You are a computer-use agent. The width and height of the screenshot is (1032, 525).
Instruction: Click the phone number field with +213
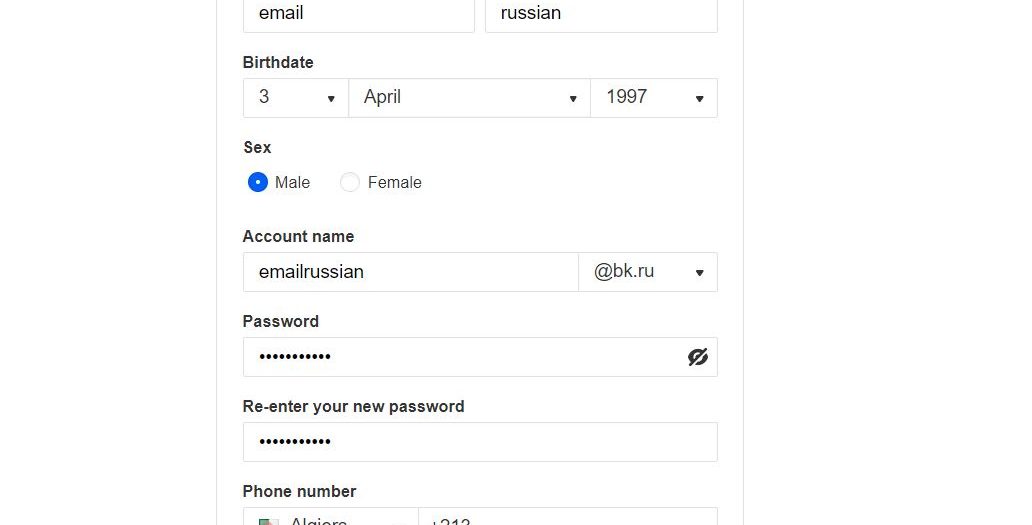point(568,517)
